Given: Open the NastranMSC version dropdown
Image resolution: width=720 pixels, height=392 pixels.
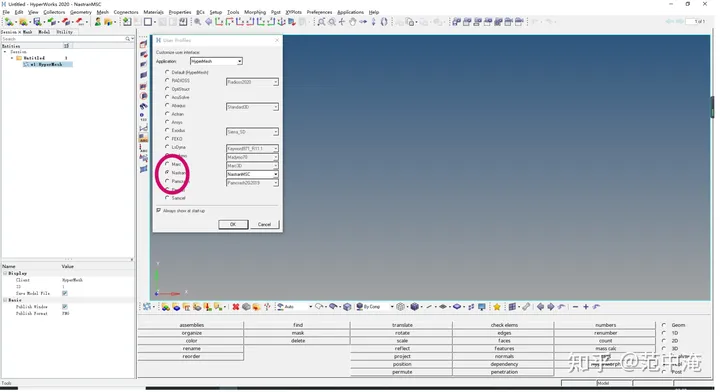Looking at the screenshot, I should coord(252,174).
